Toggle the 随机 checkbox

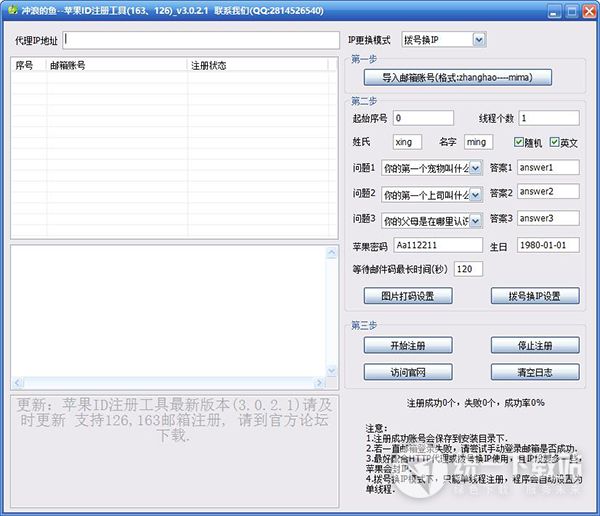[x=518, y=142]
